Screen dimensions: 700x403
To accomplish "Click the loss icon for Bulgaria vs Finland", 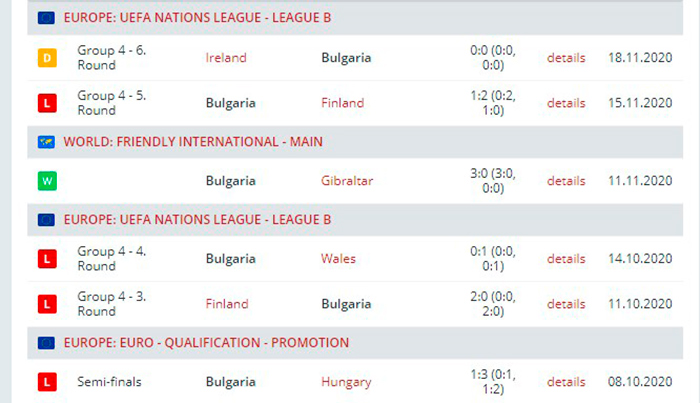I will (x=46, y=103).
